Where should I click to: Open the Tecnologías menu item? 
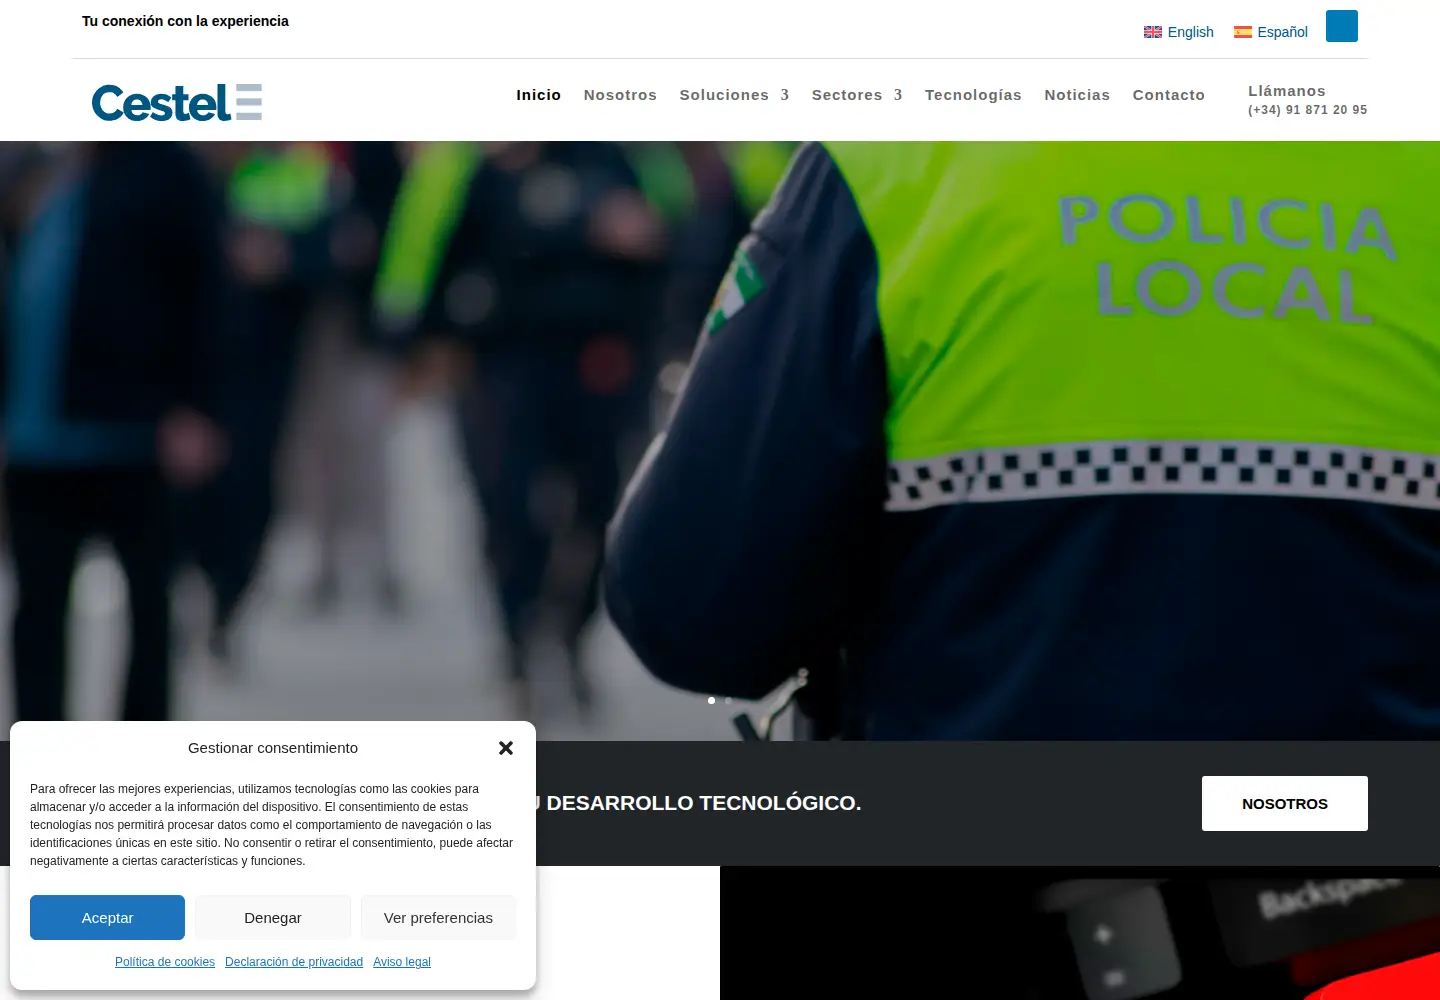pos(973,95)
